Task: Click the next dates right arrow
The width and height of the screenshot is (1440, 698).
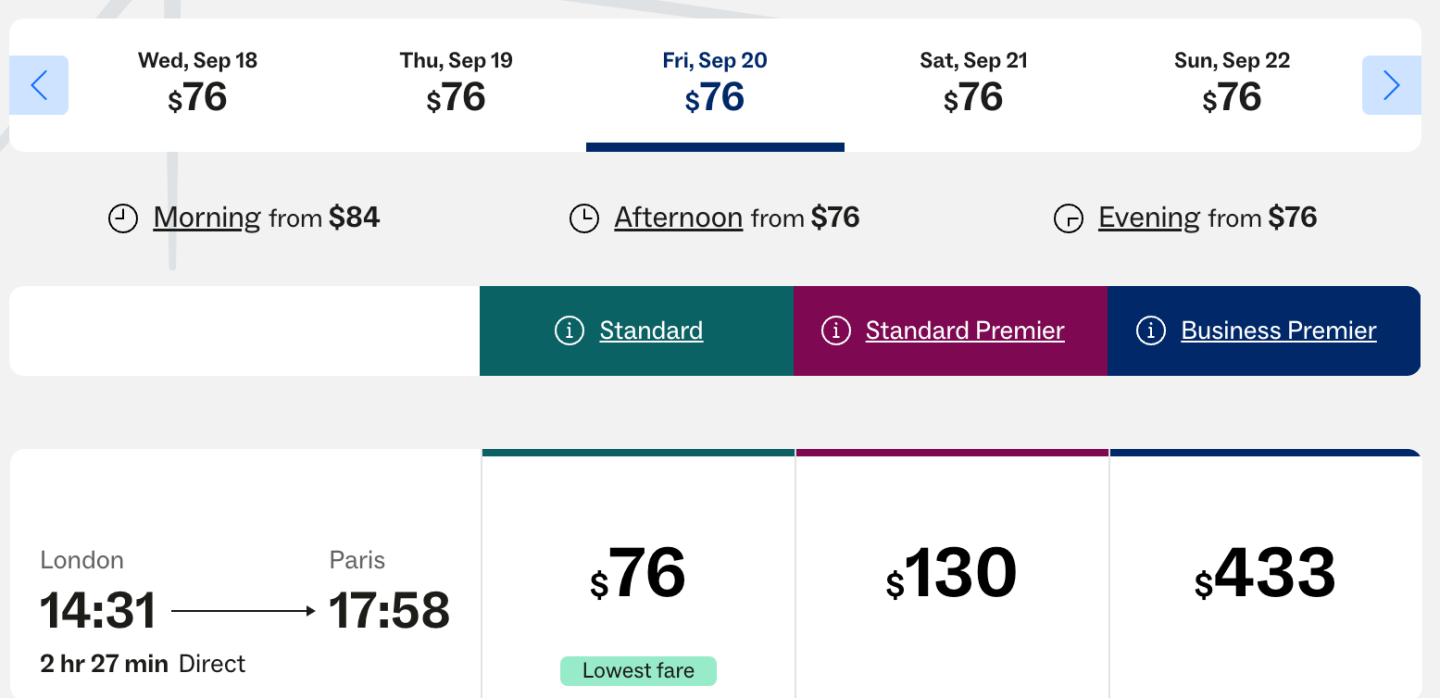Action: click(x=1391, y=86)
